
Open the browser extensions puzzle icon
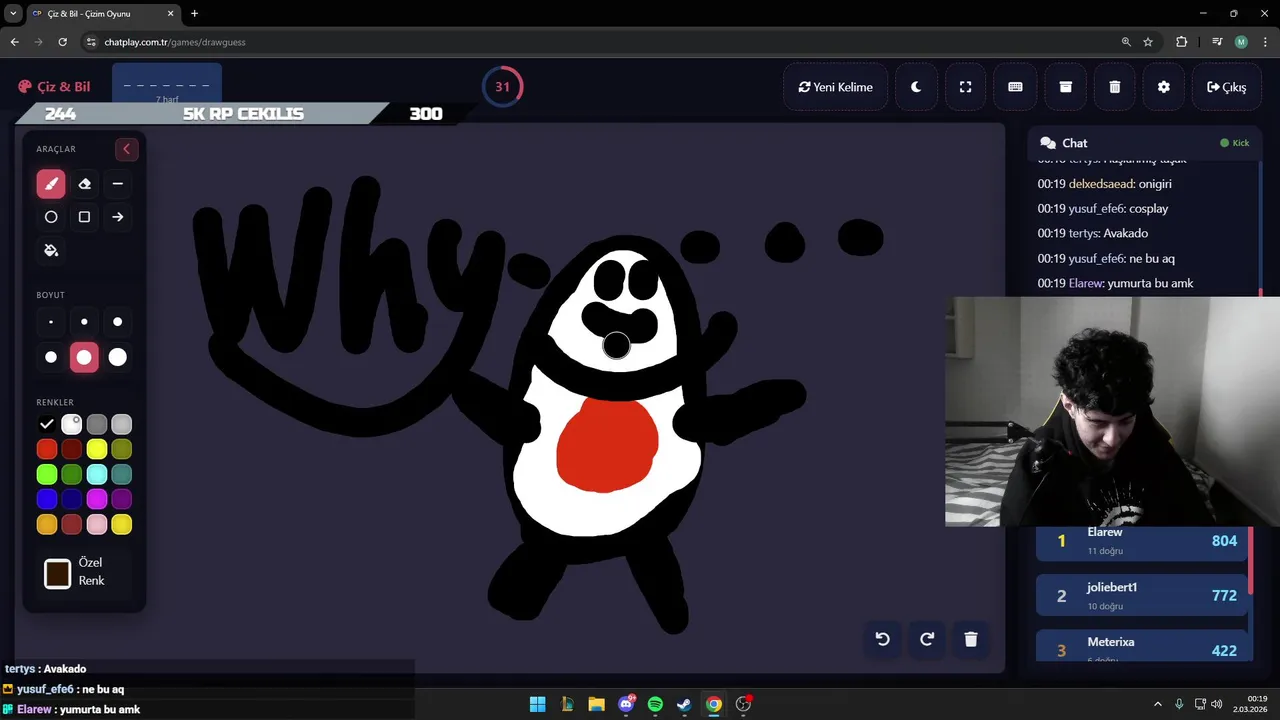click(1181, 42)
